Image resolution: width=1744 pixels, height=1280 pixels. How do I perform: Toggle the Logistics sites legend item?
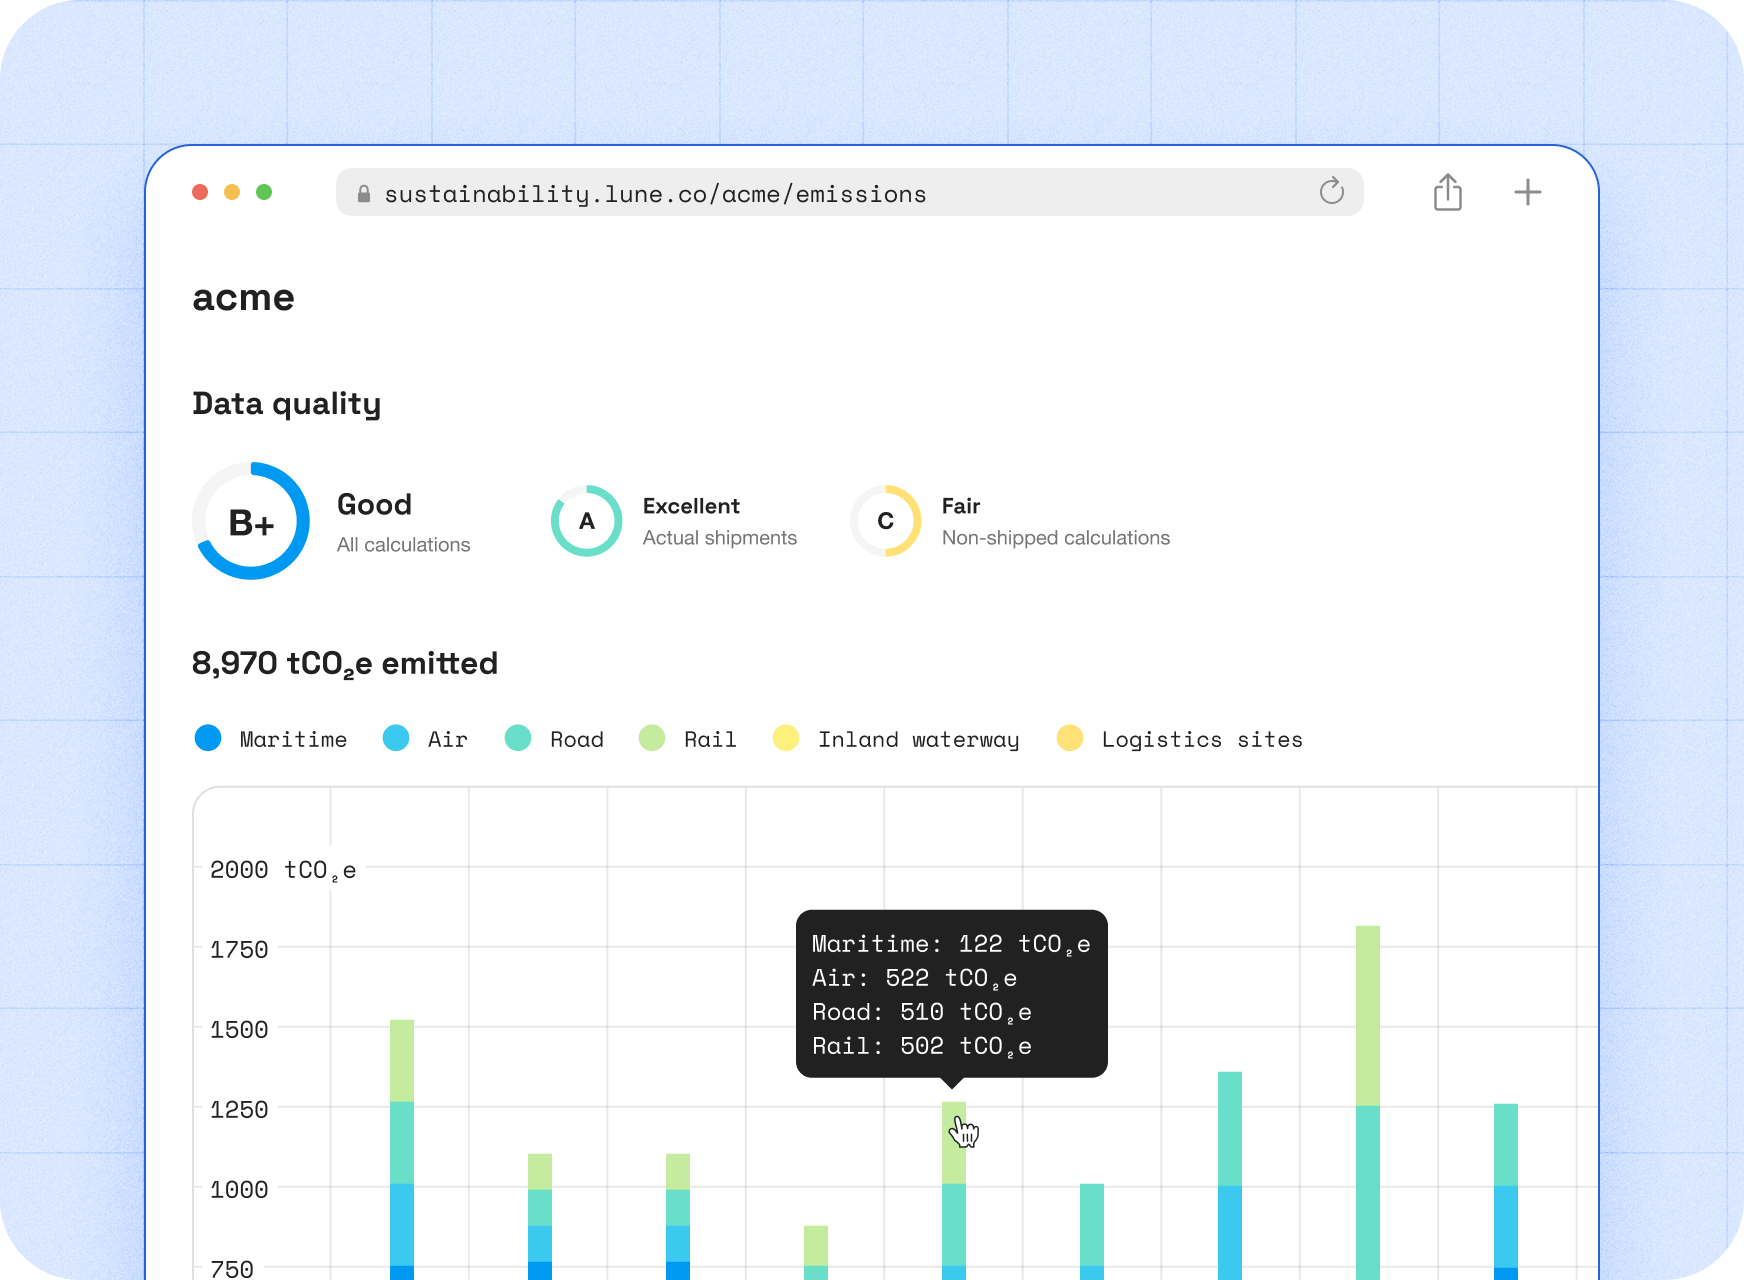coord(1180,739)
